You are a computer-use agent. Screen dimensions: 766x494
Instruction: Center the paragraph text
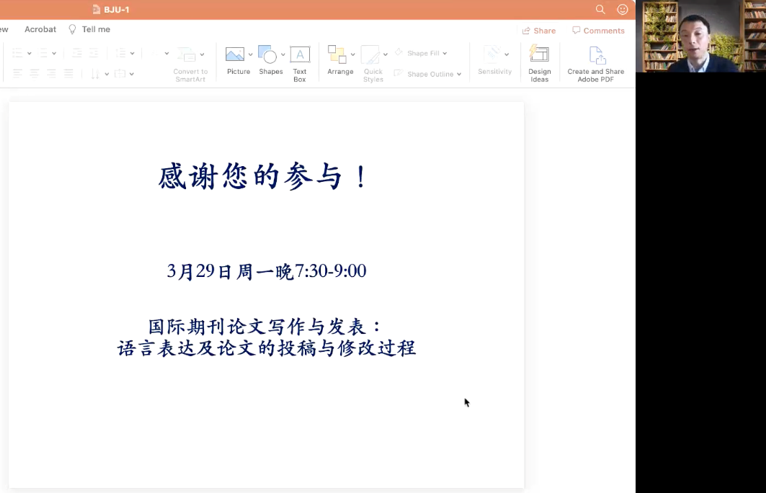pos(35,73)
